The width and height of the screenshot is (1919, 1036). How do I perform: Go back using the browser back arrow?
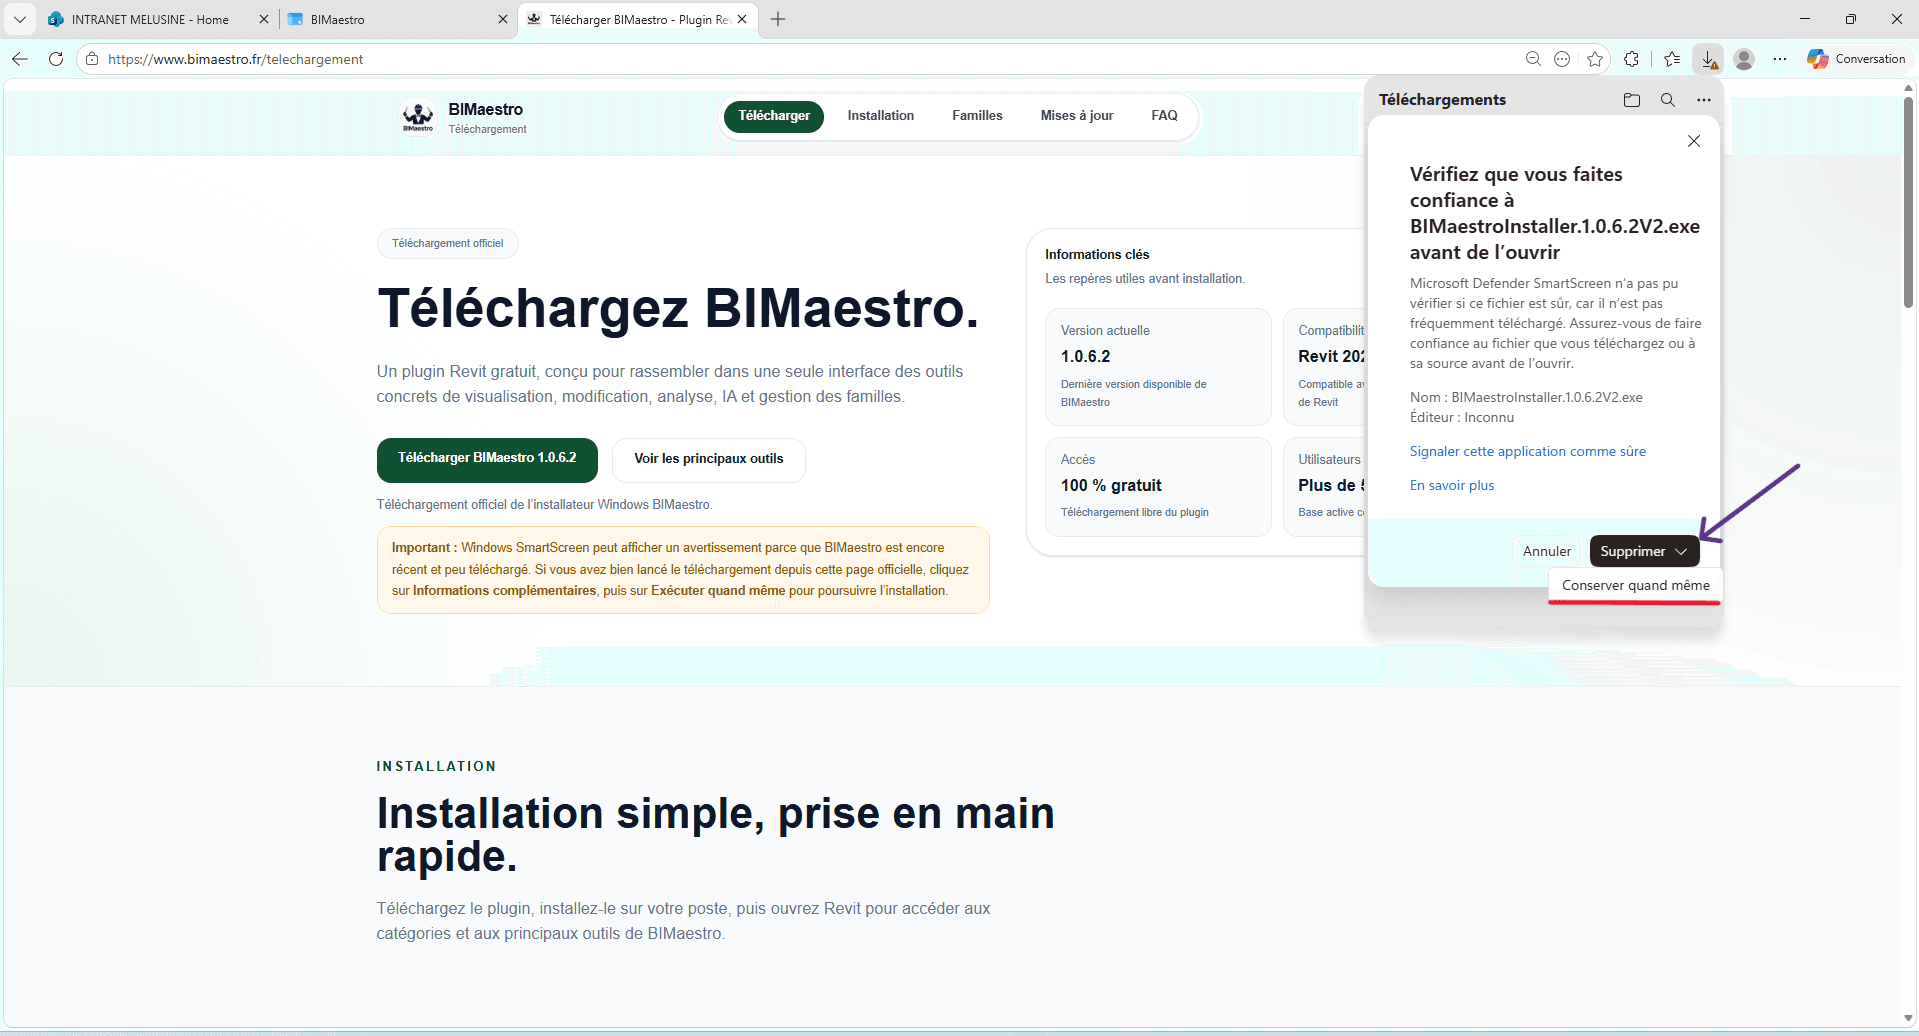(x=20, y=59)
